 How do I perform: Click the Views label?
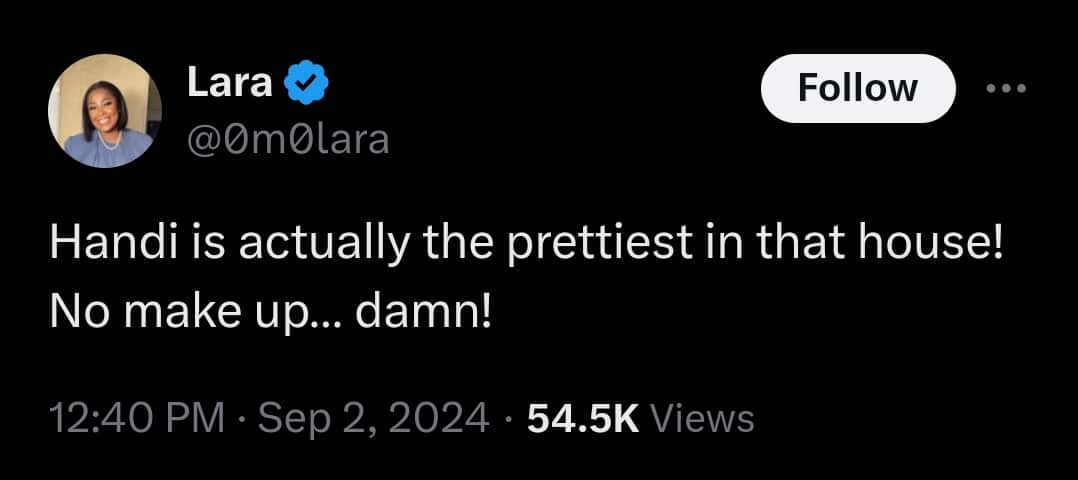coord(702,417)
